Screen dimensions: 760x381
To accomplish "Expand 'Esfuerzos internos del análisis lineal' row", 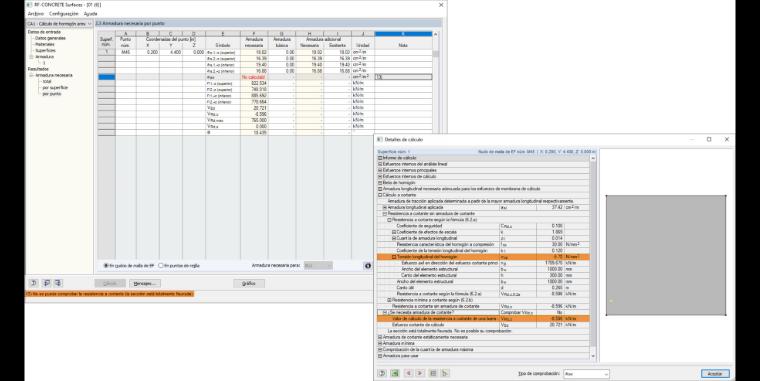I will [x=380, y=164].
